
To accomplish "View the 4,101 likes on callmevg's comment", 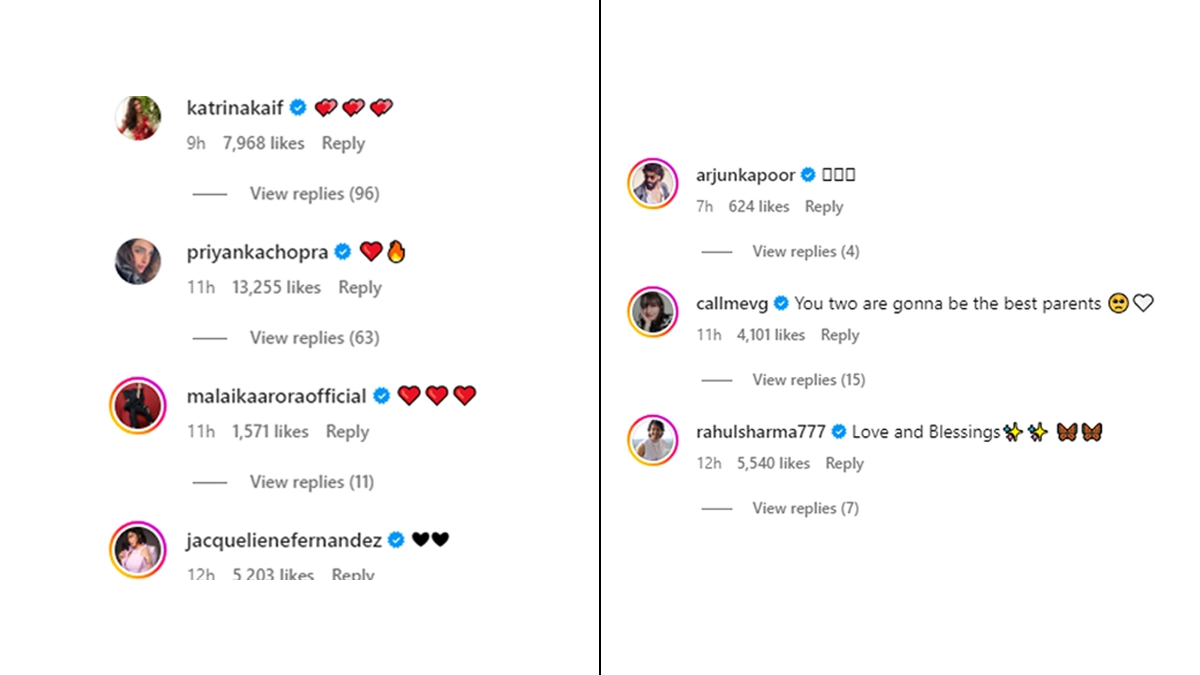I will coord(770,336).
